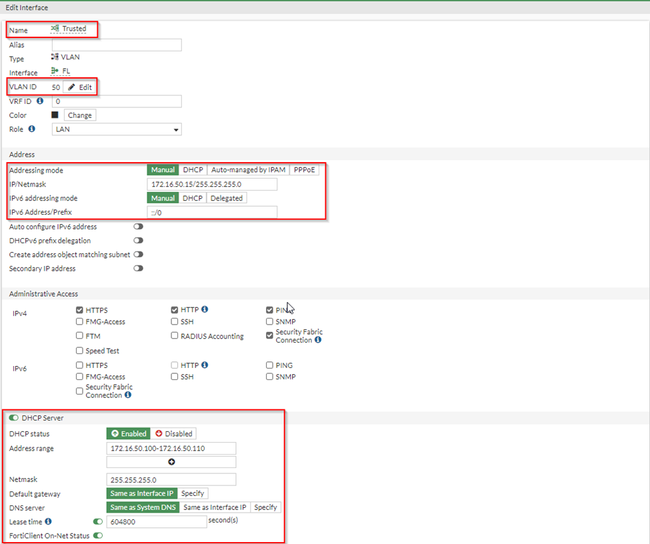Change the interface color
650x544 pixels.
click(x=80, y=115)
